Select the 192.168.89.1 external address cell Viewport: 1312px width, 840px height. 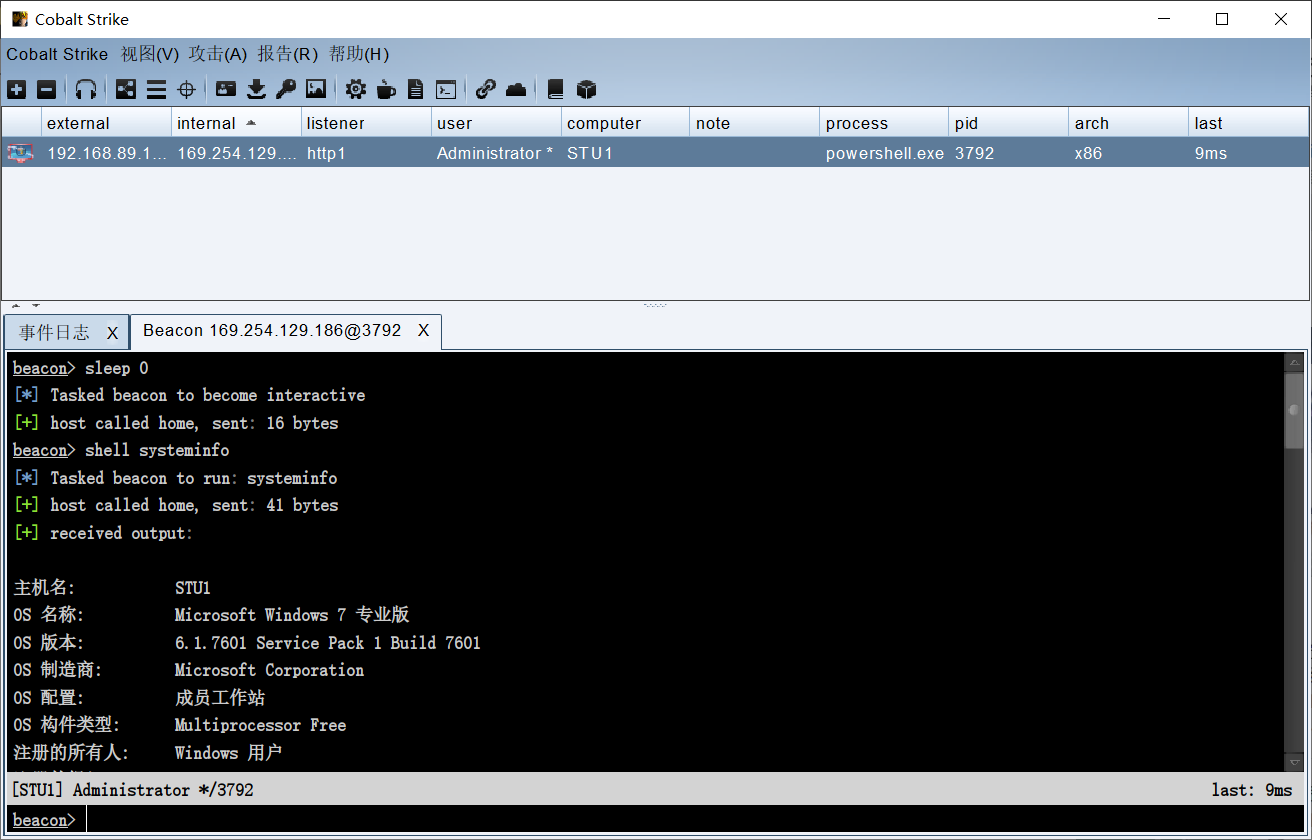(106, 153)
